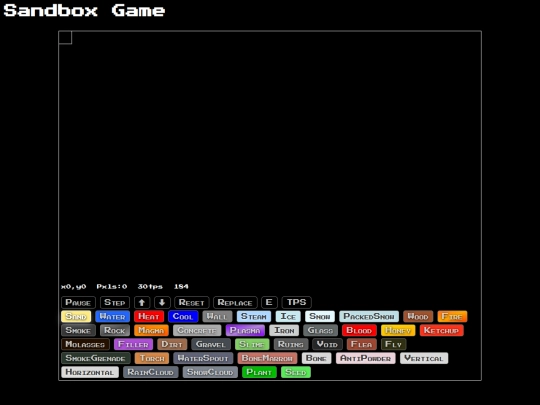Choose the Bone element
Viewport: 540px width, 405px height.
pyautogui.click(x=316, y=358)
